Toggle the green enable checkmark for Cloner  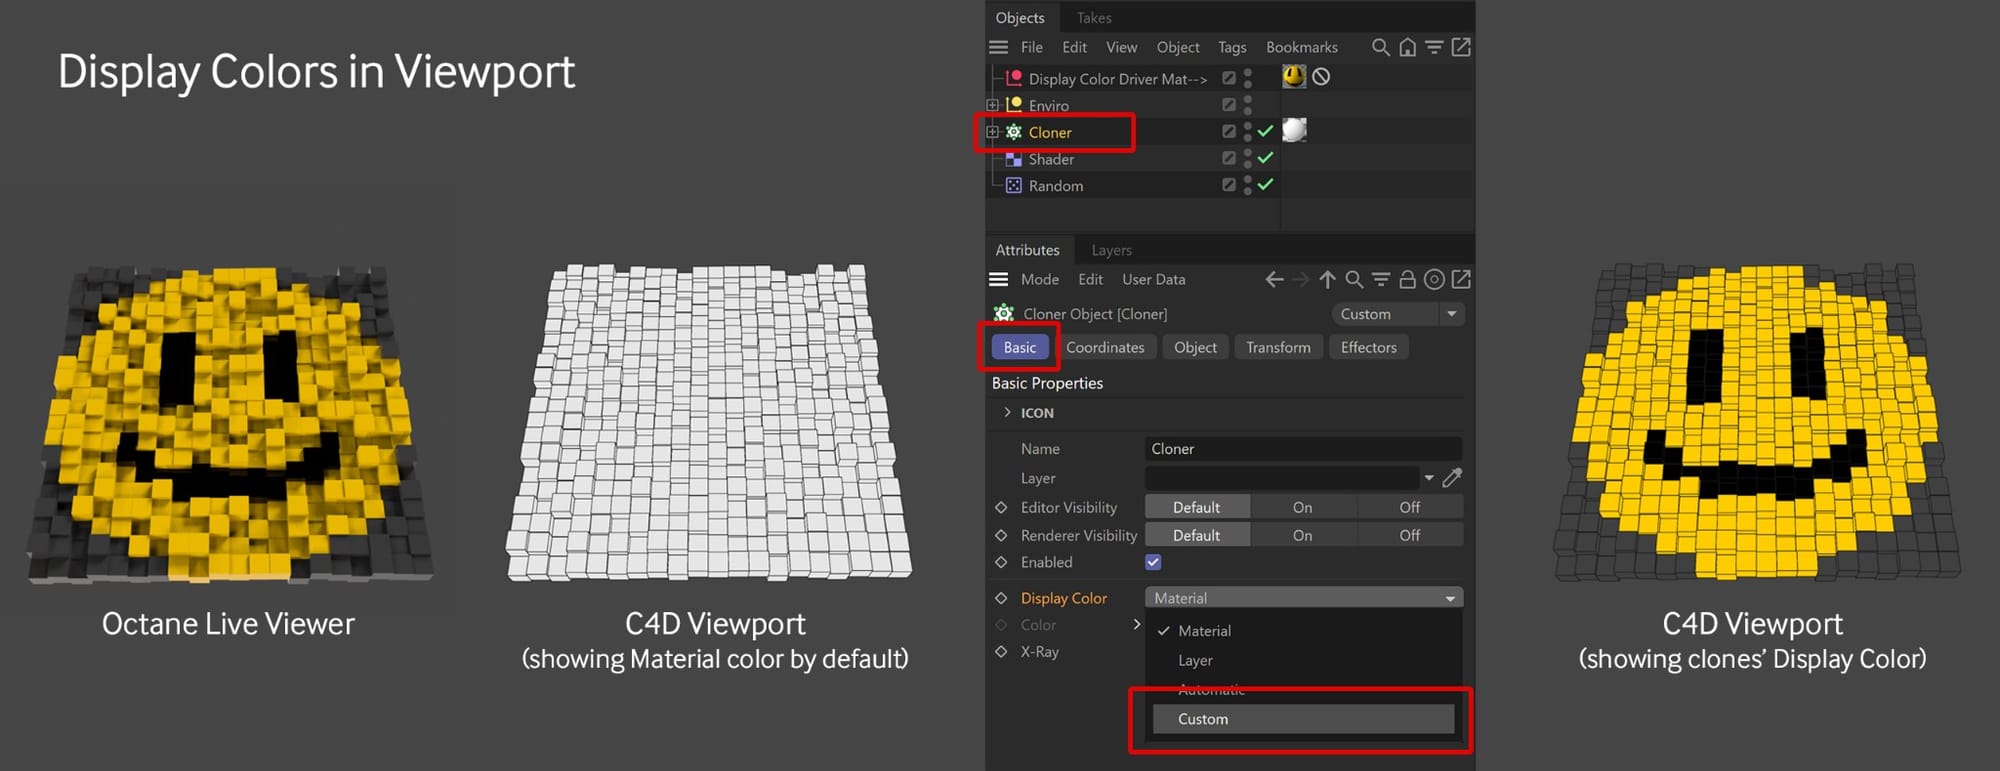click(x=1265, y=131)
